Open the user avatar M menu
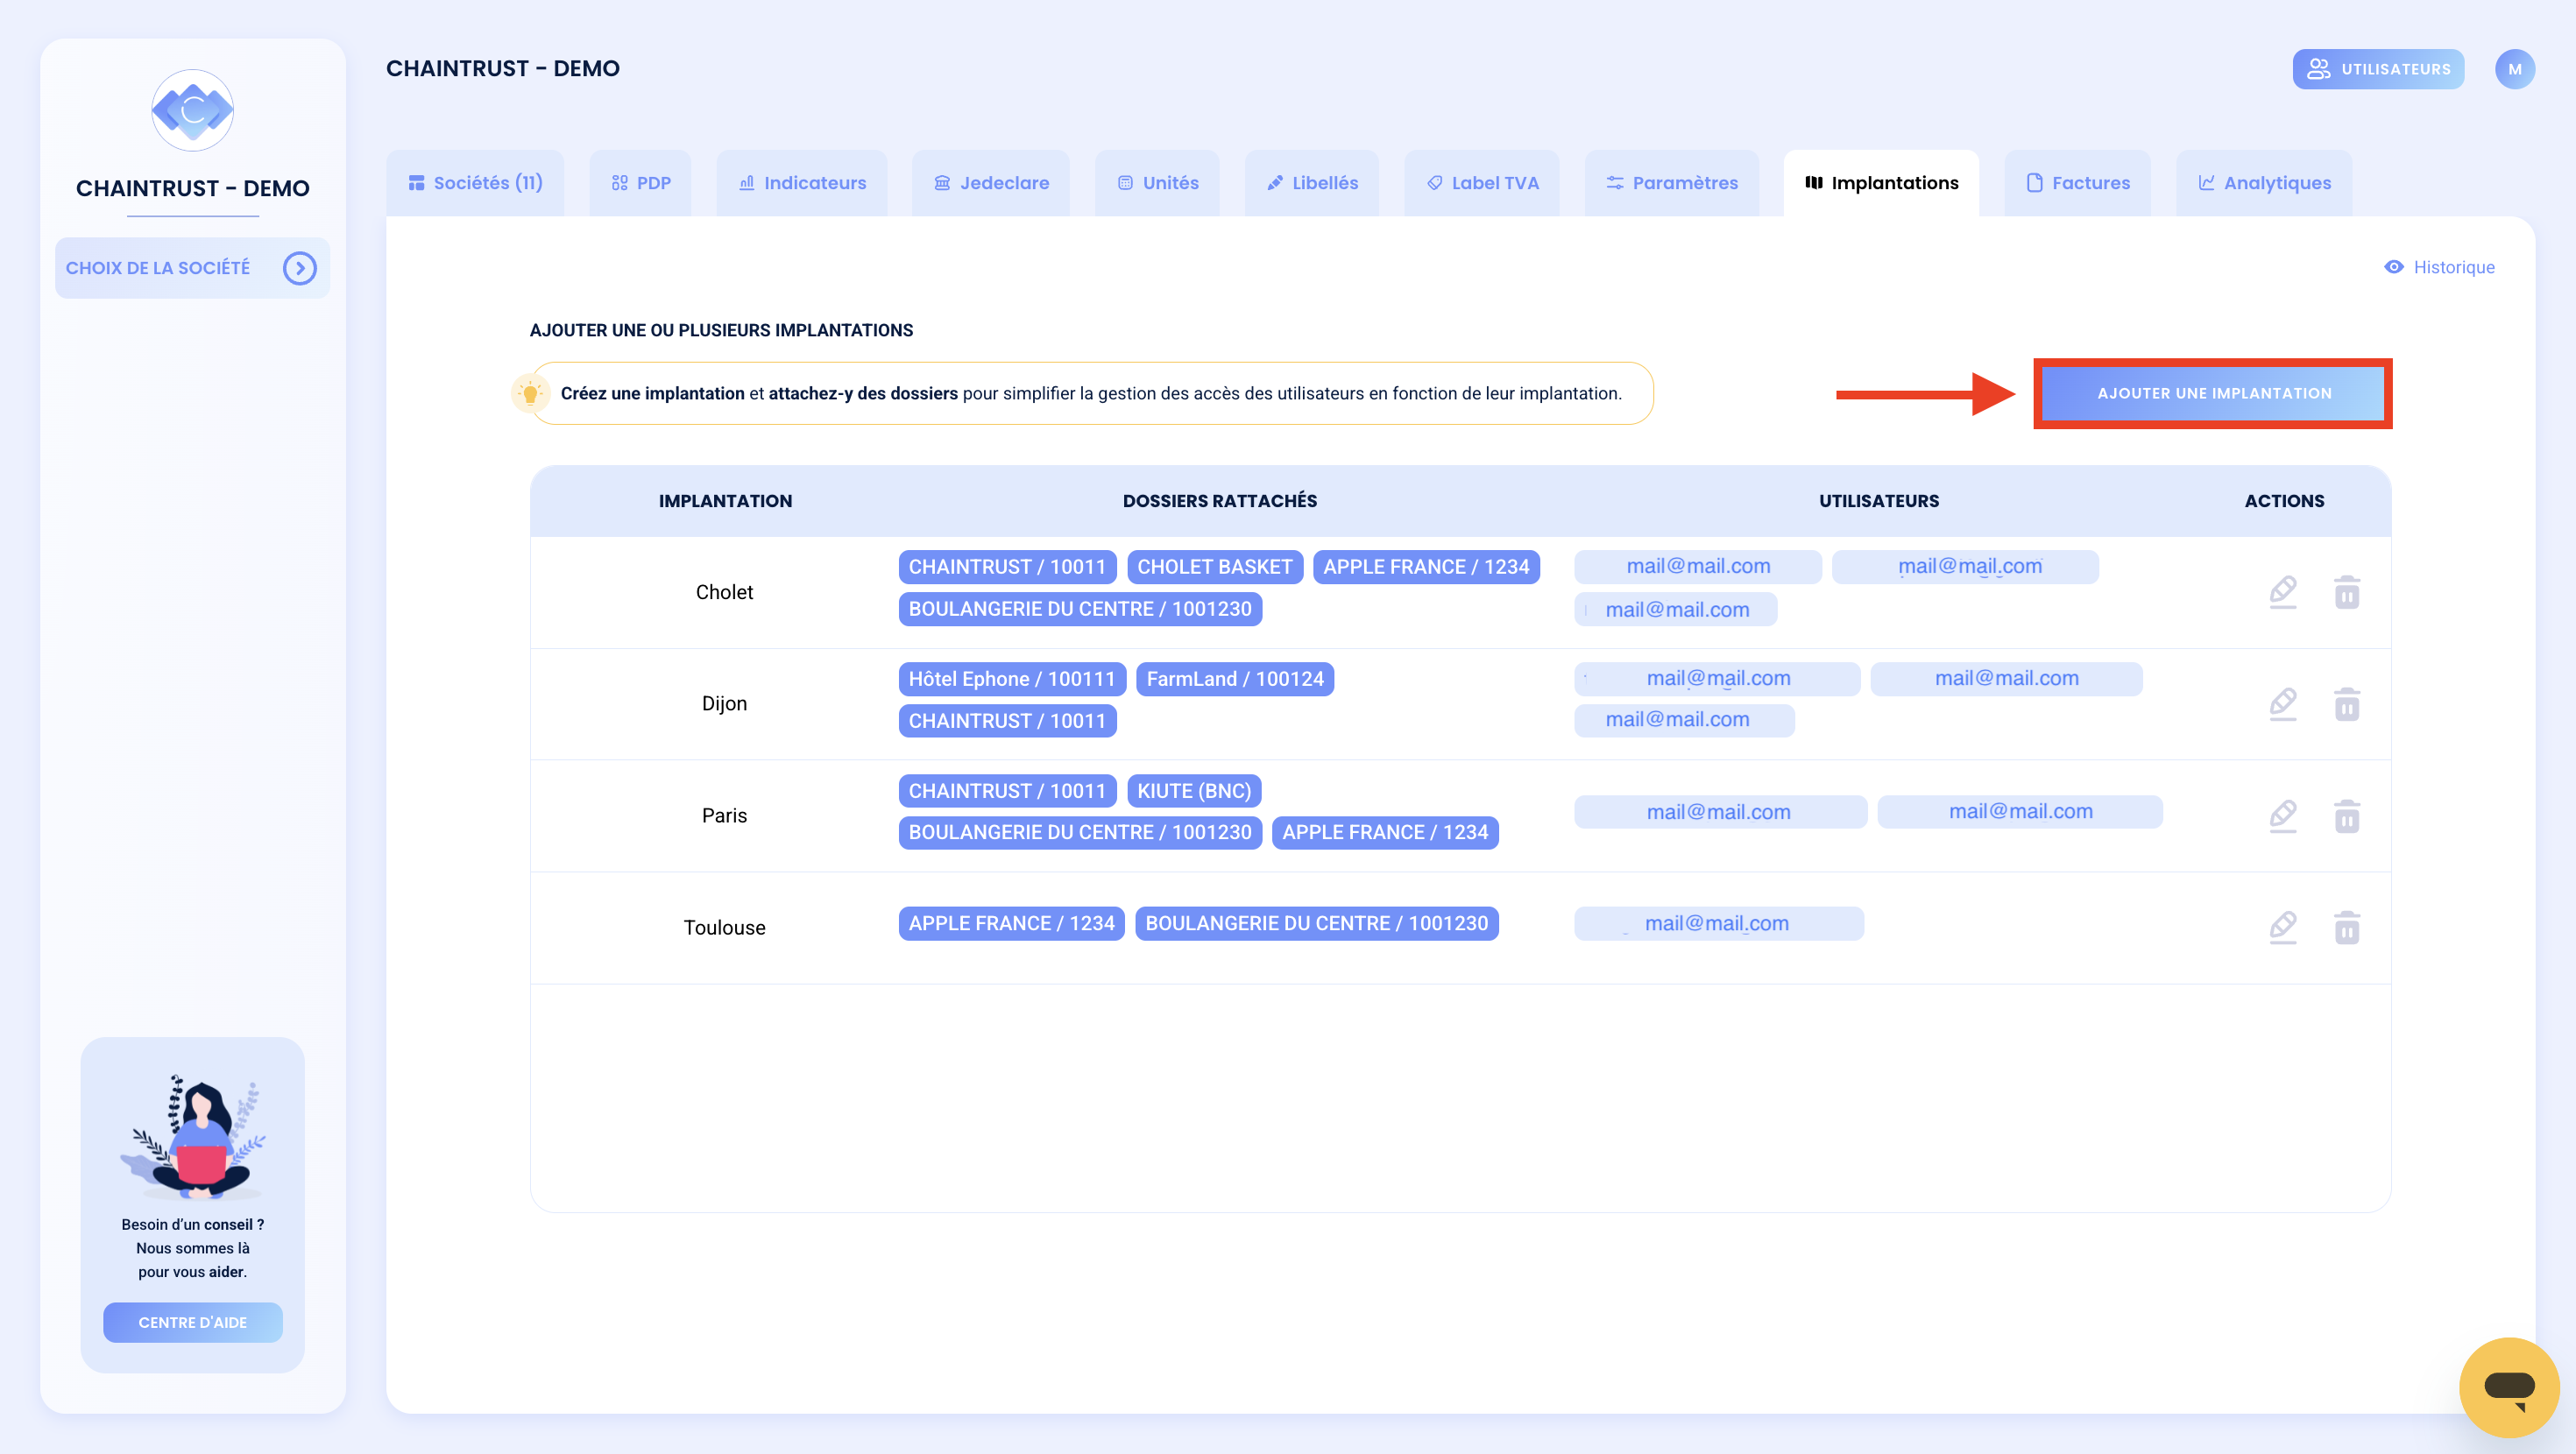 coord(2514,69)
